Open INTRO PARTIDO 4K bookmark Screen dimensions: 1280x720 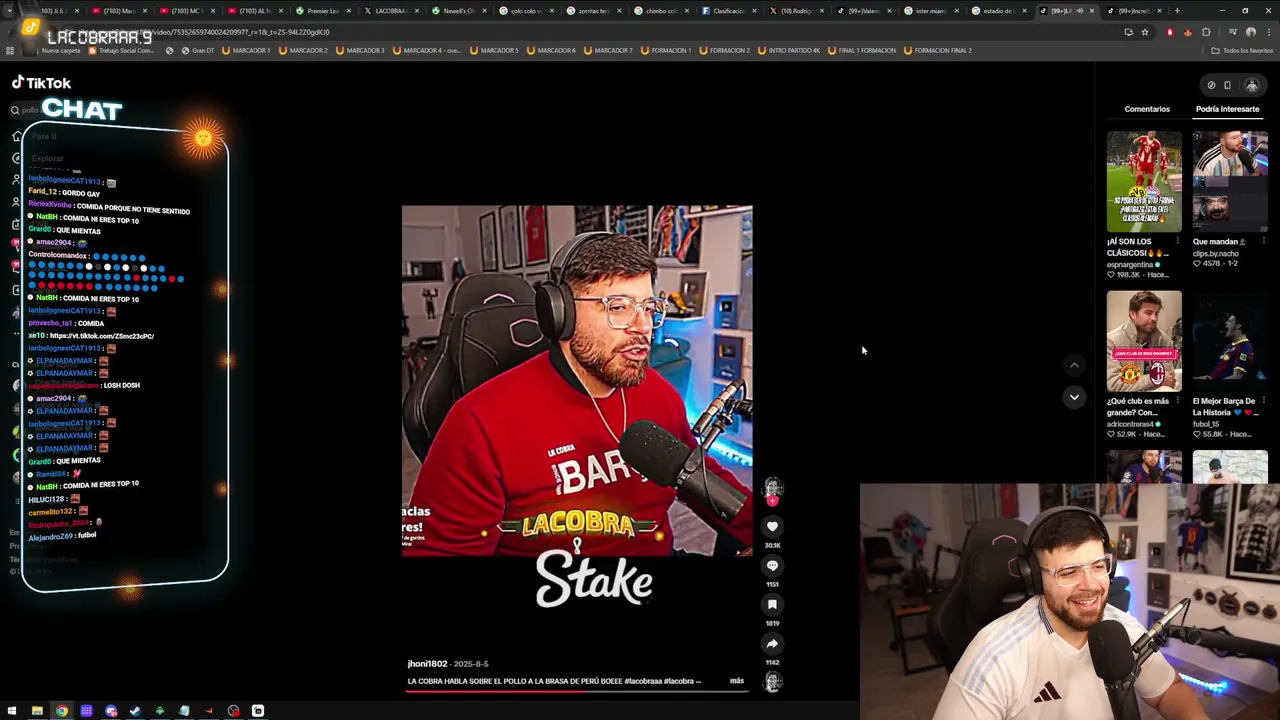click(789, 50)
